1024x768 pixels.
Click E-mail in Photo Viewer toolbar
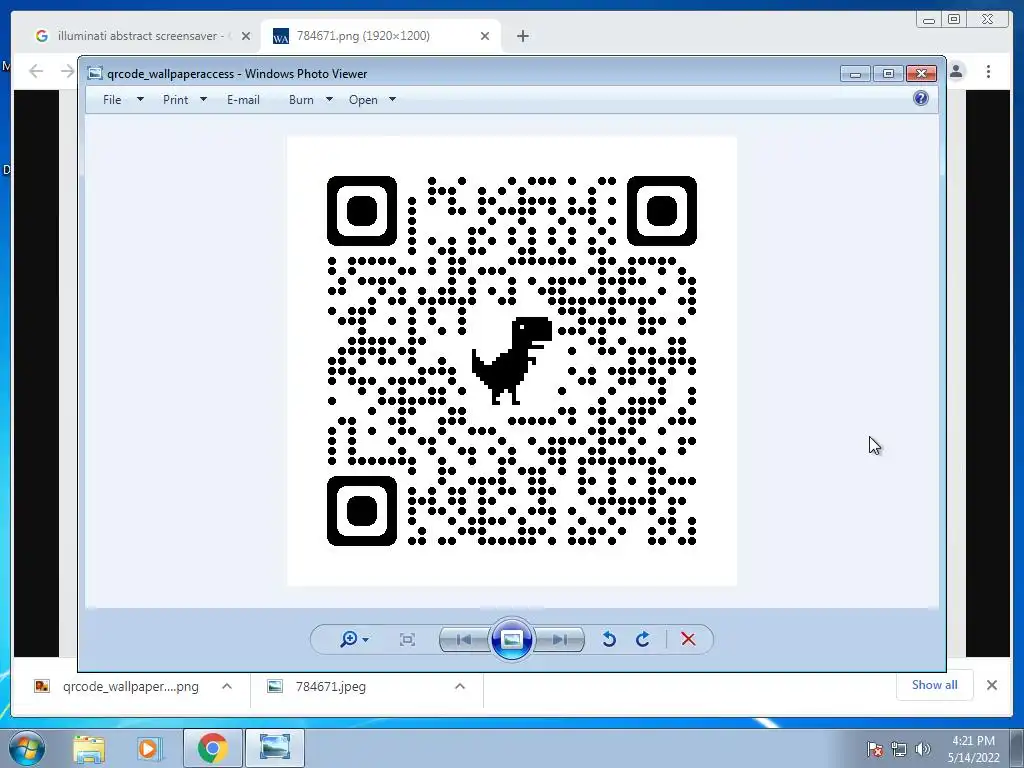pos(243,100)
